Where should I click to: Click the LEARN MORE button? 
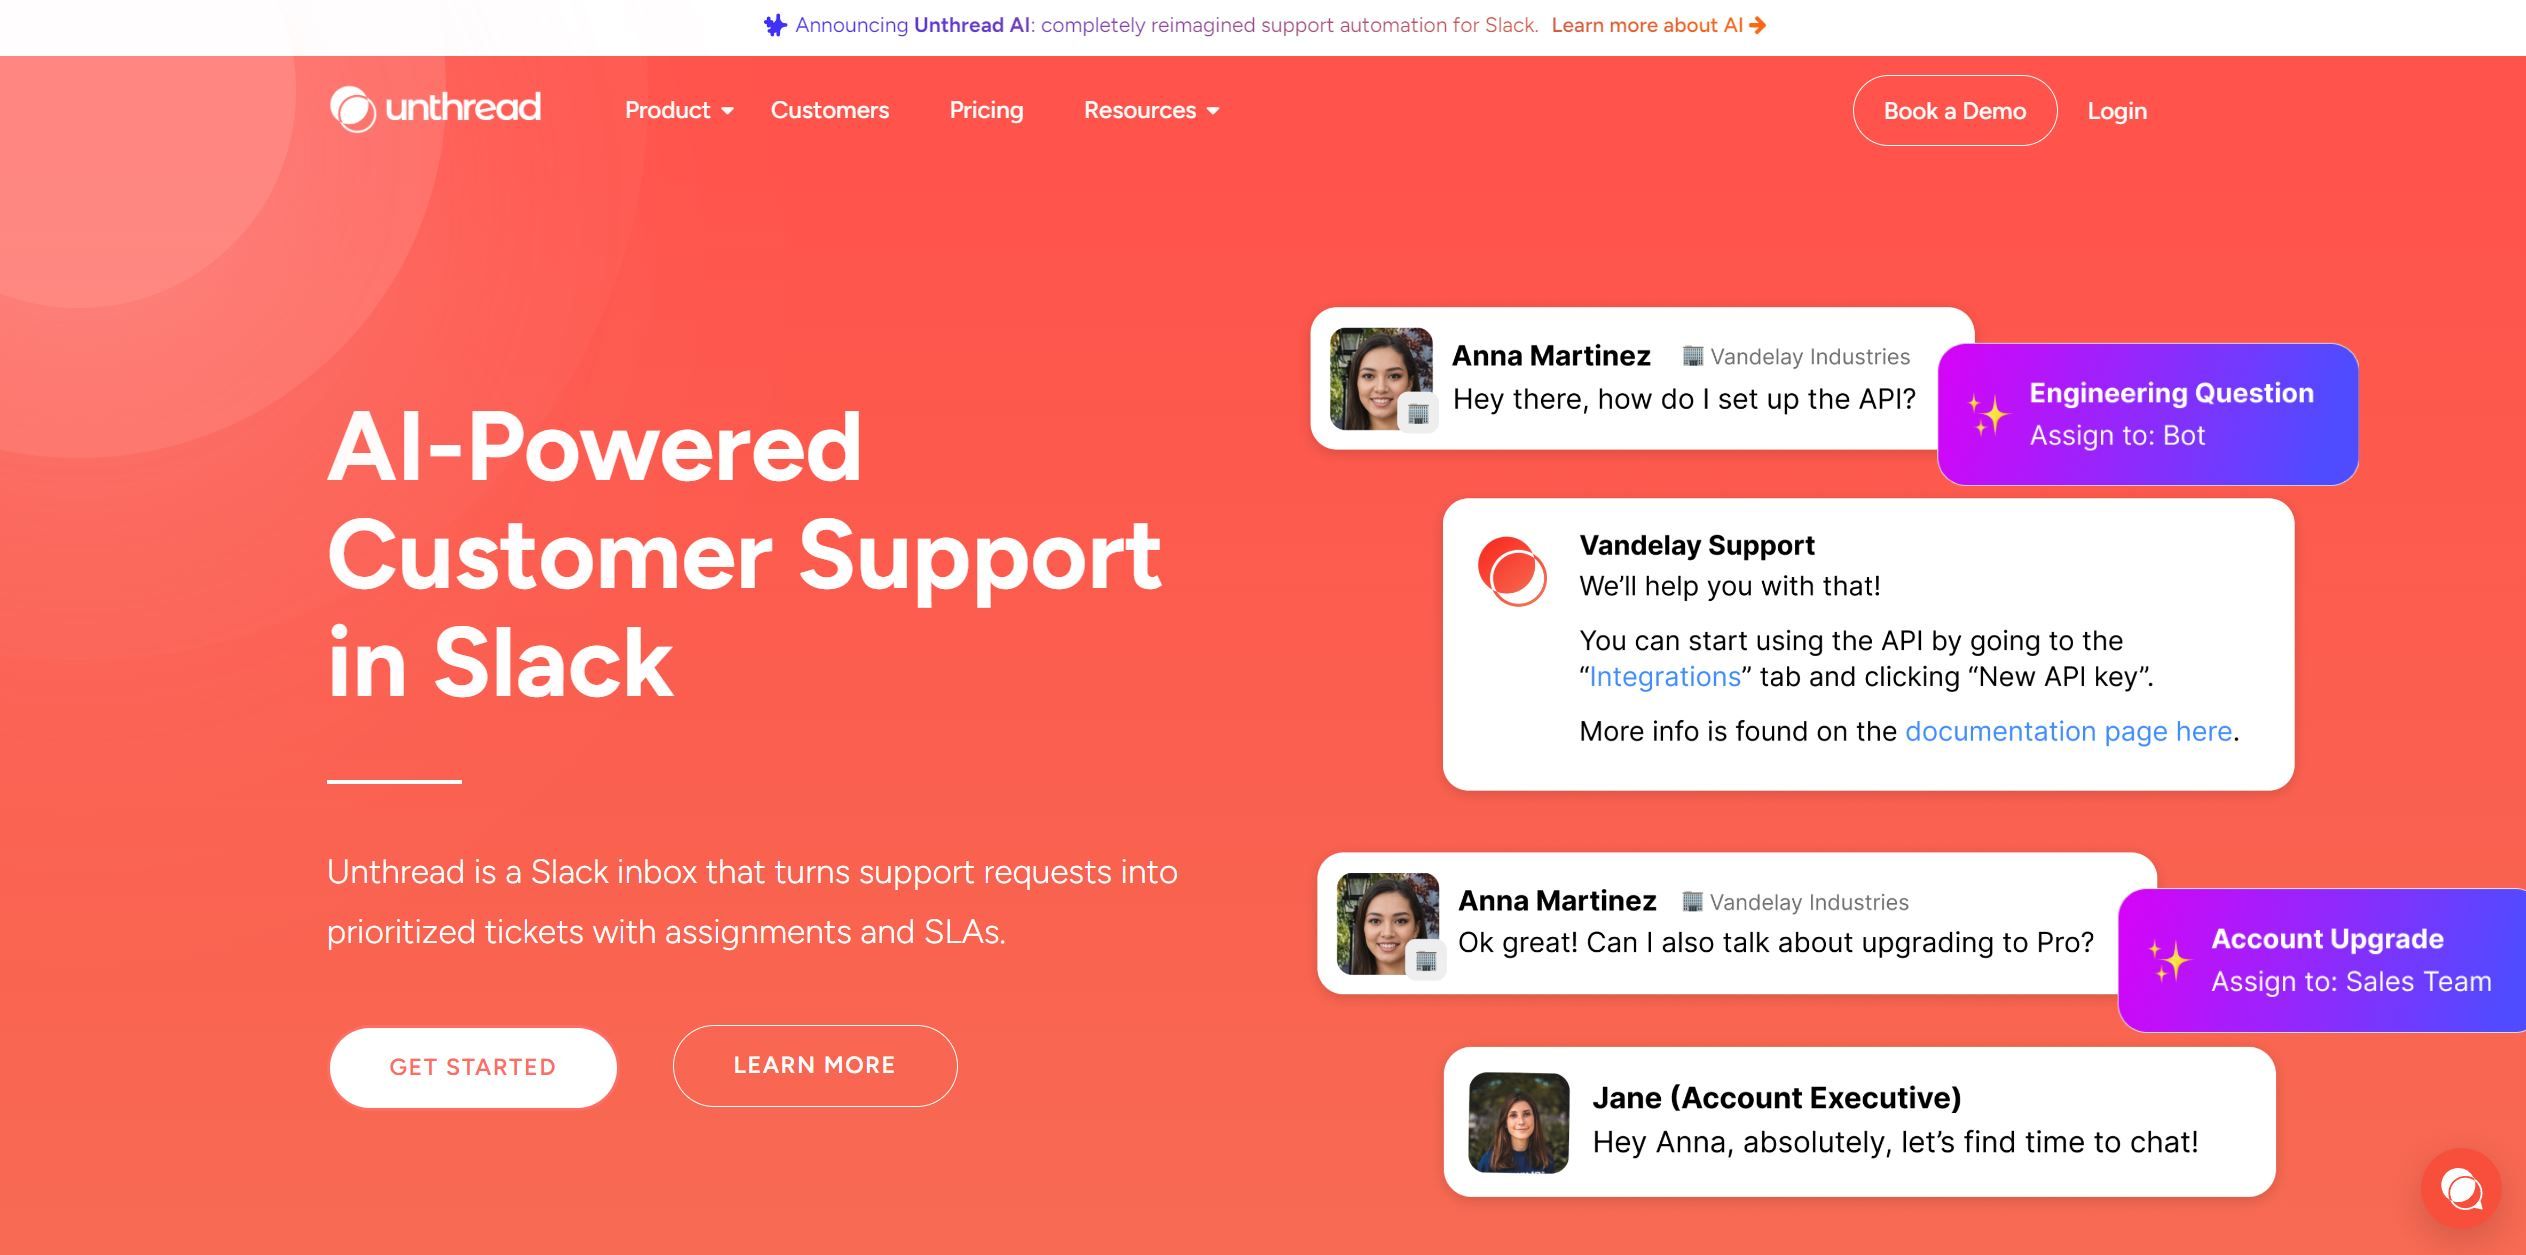coord(814,1065)
